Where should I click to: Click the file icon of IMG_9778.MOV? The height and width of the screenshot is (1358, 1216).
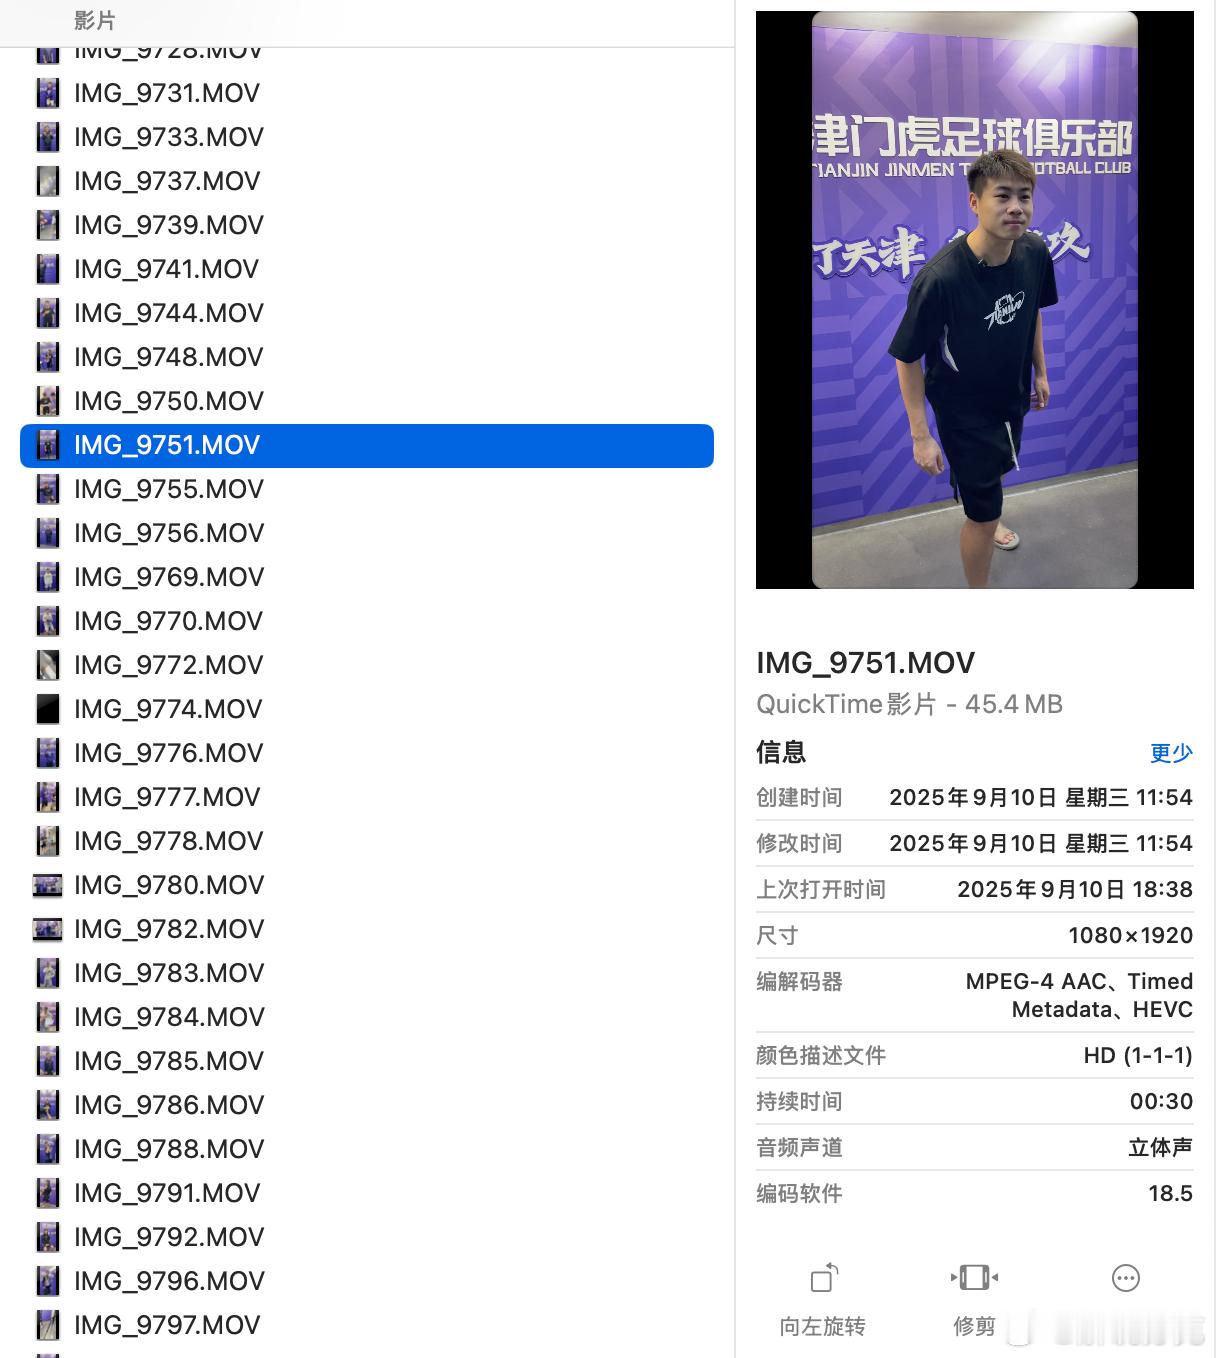[x=48, y=841]
